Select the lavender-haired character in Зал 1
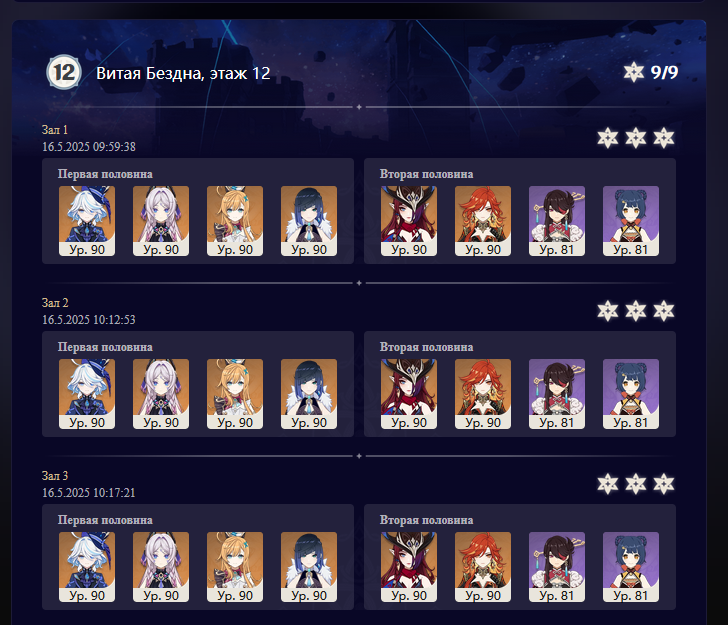 [161, 221]
